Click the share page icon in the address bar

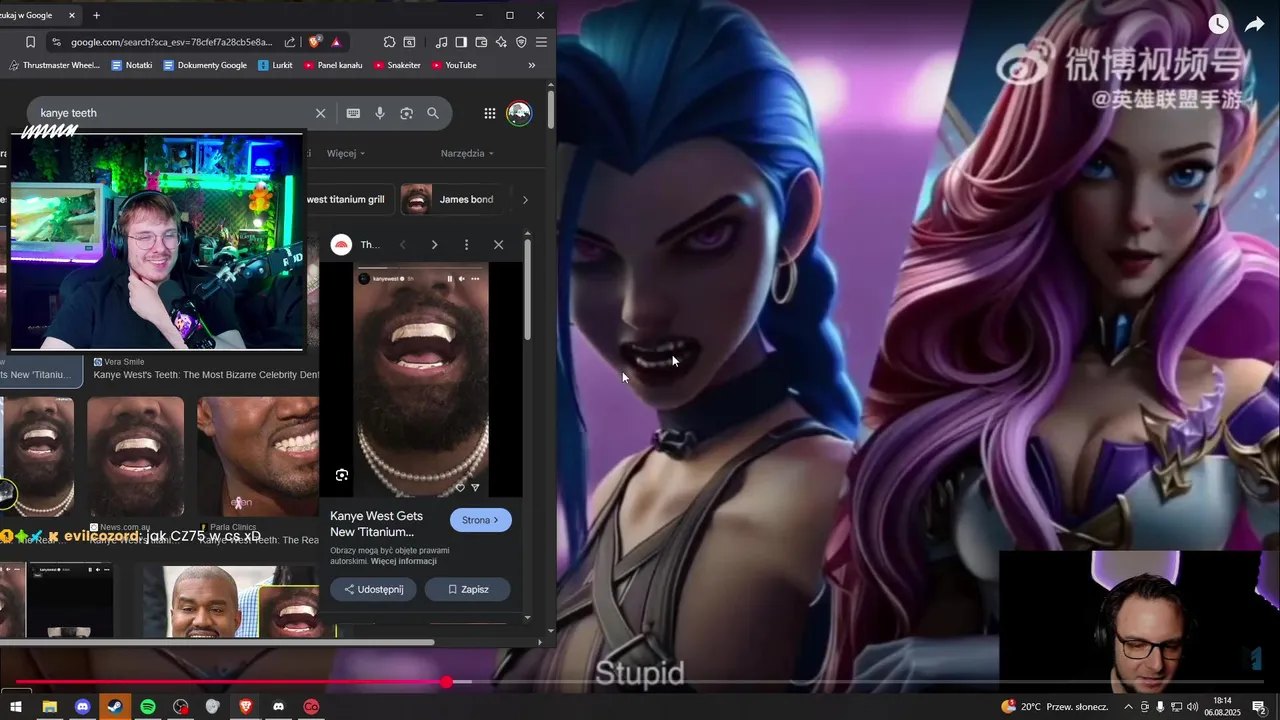pos(290,42)
